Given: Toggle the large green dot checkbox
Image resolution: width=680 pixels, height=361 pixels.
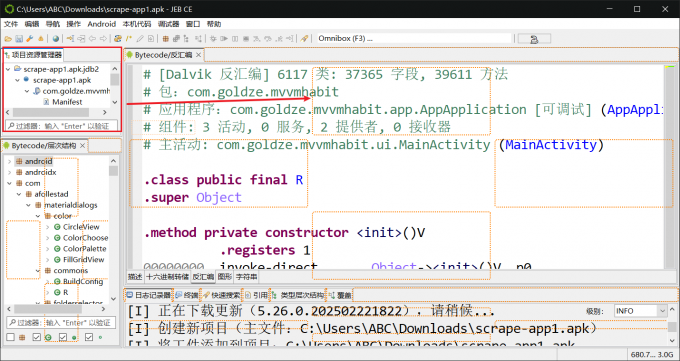Looking at the screenshot, I should click(x=63, y=337).
